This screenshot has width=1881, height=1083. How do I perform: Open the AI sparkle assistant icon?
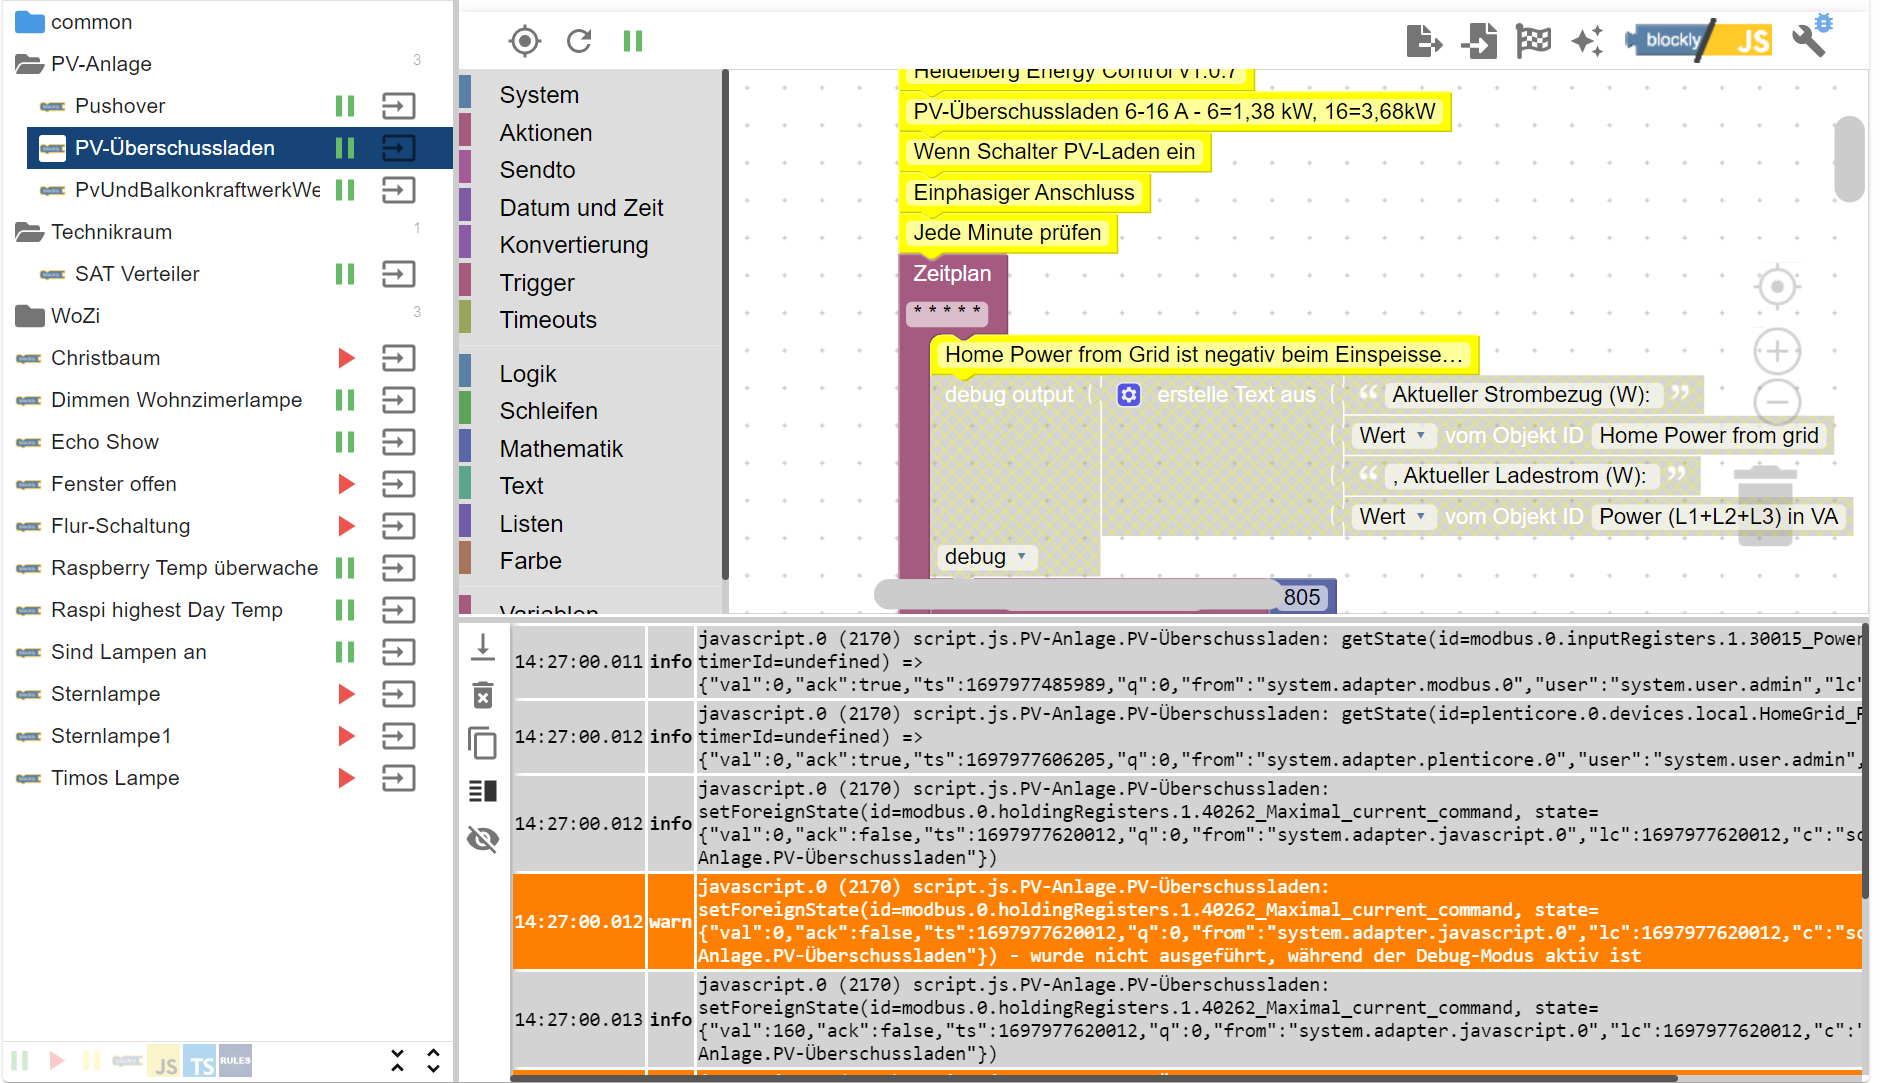coord(1587,41)
